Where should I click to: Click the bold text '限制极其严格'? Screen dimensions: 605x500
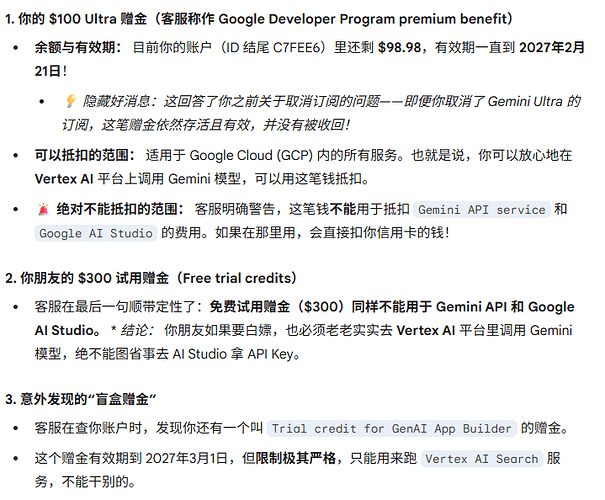coord(296,459)
